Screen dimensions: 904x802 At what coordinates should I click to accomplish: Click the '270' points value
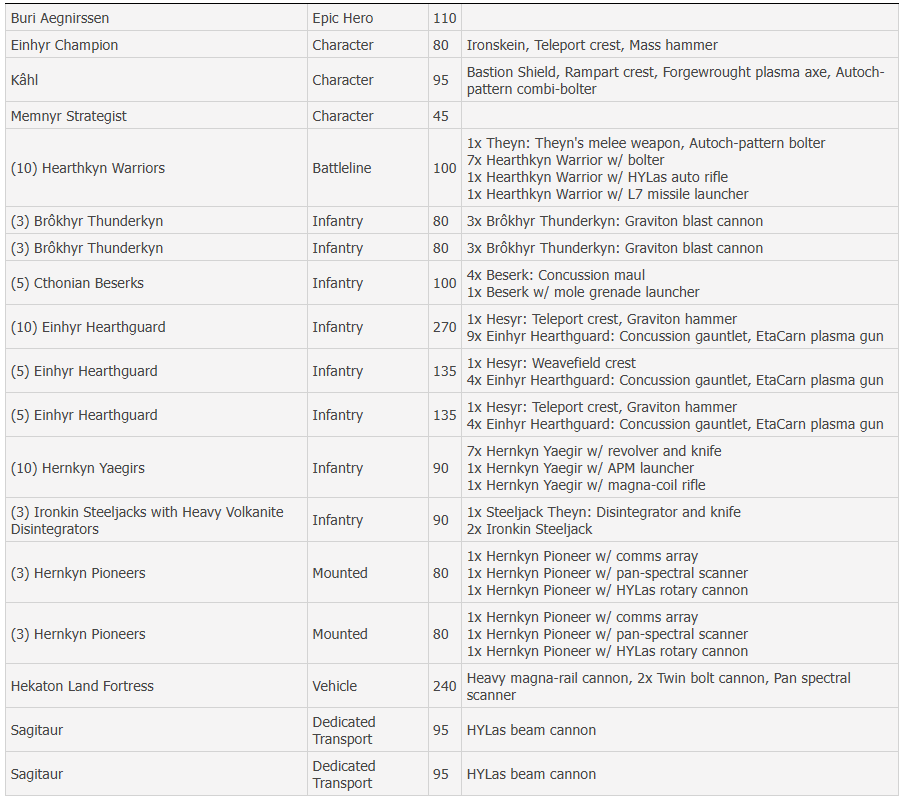[x=445, y=327]
